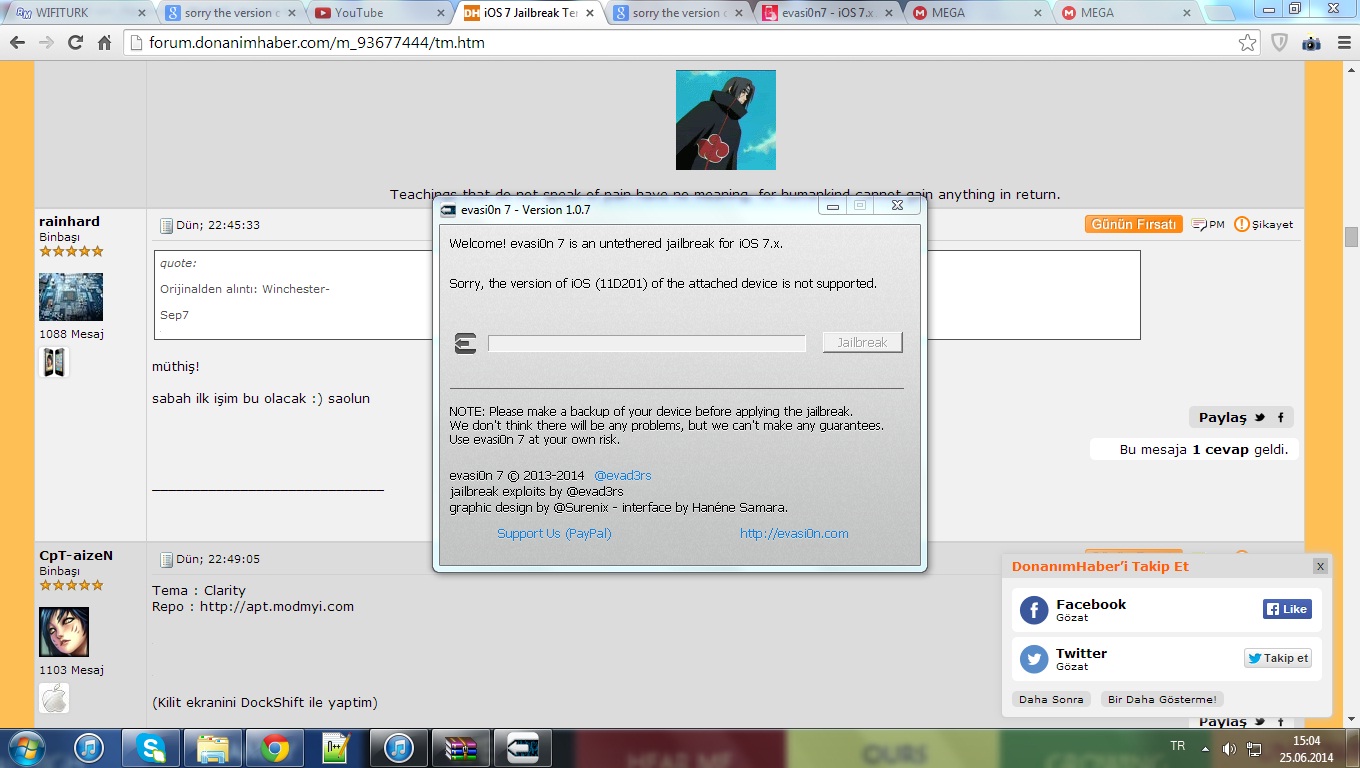Open CpT-aizeN's user profile name
The width and height of the screenshot is (1360, 768).
(x=76, y=555)
